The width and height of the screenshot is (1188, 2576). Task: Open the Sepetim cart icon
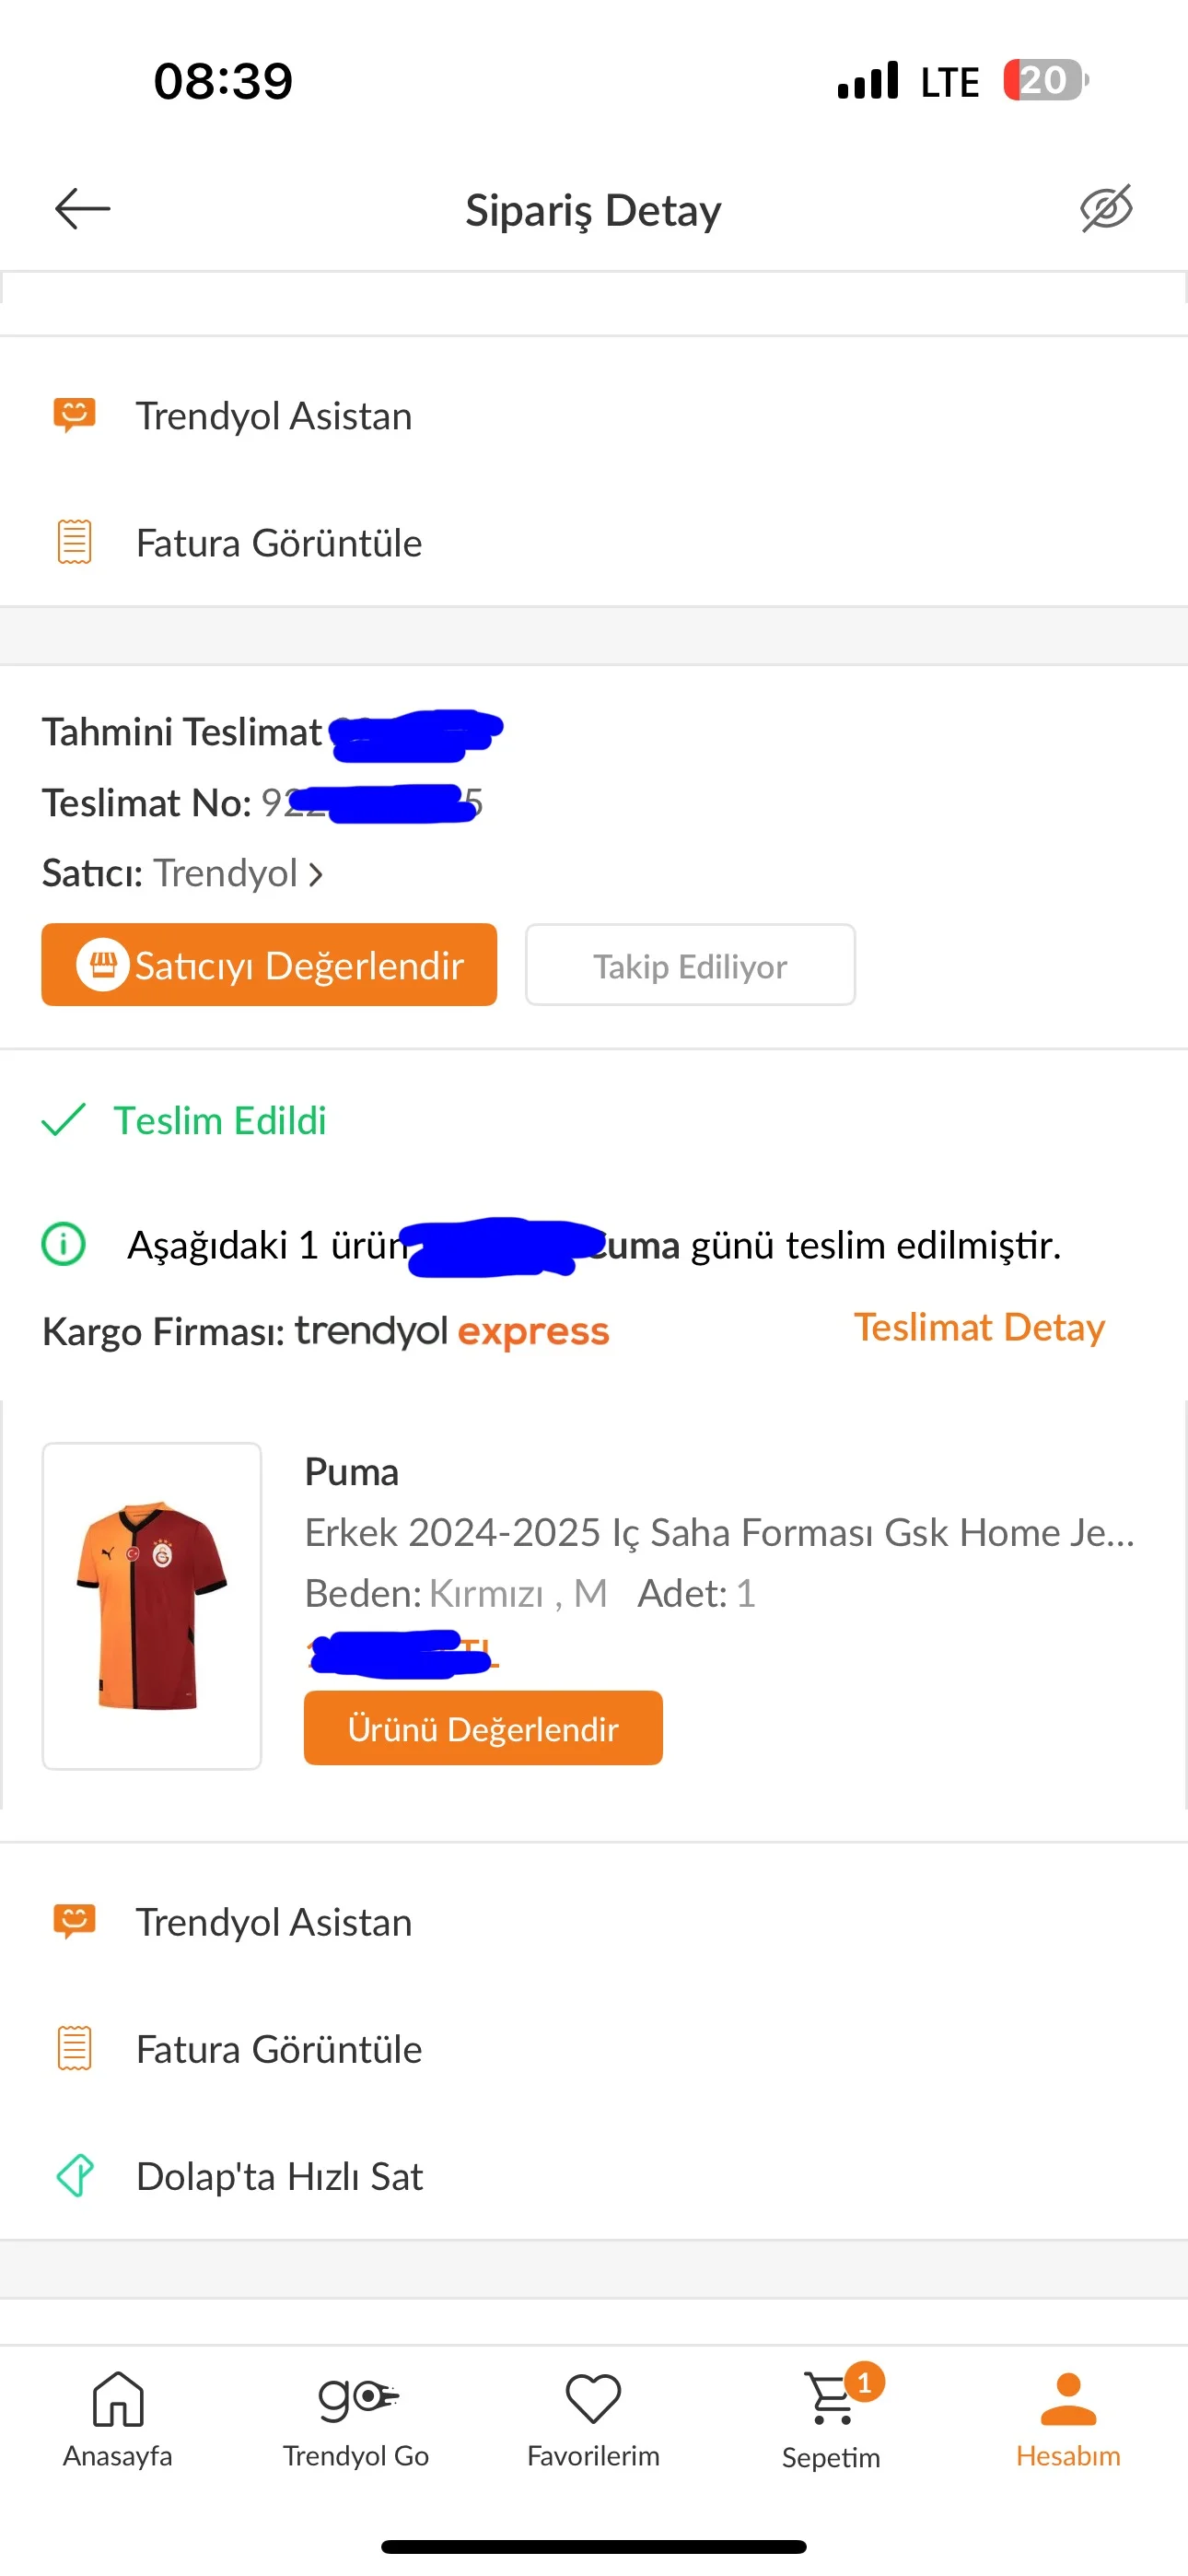[x=830, y=2400]
